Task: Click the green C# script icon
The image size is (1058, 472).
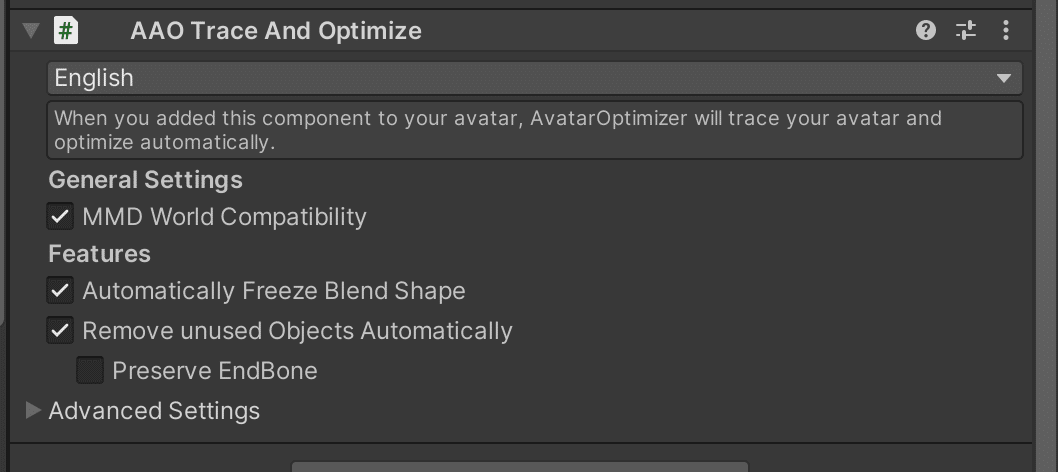Action: click(x=65, y=31)
